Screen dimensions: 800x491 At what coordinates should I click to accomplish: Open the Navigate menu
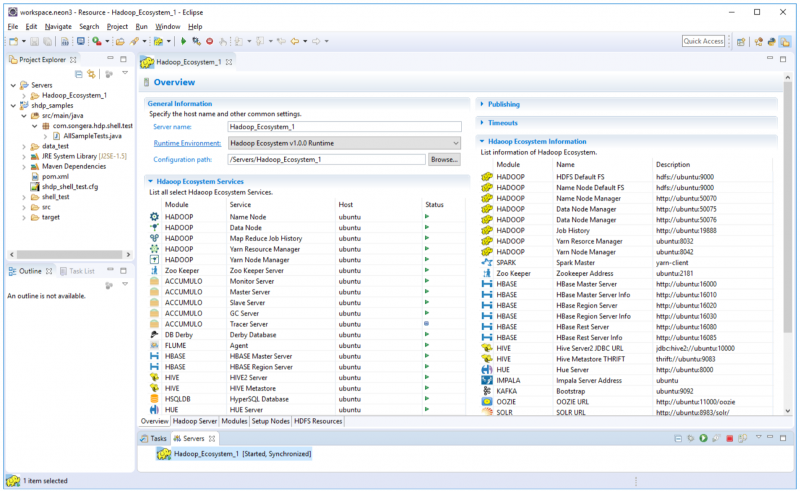pyautogui.click(x=58, y=26)
